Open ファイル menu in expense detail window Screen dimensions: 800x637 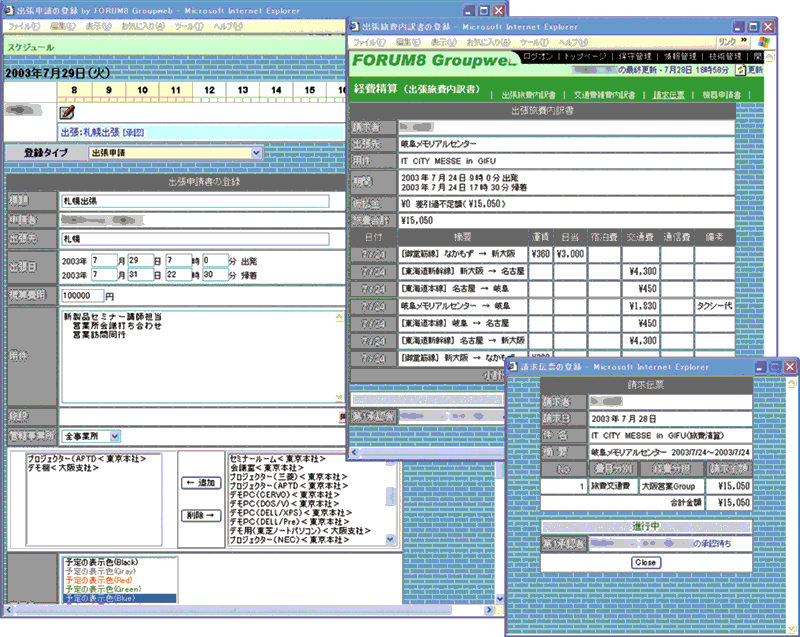click(x=369, y=42)
